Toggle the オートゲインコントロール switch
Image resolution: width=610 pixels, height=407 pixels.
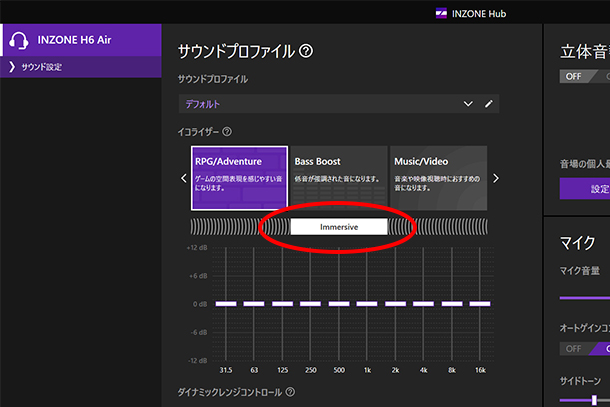(x=583, y=348)
